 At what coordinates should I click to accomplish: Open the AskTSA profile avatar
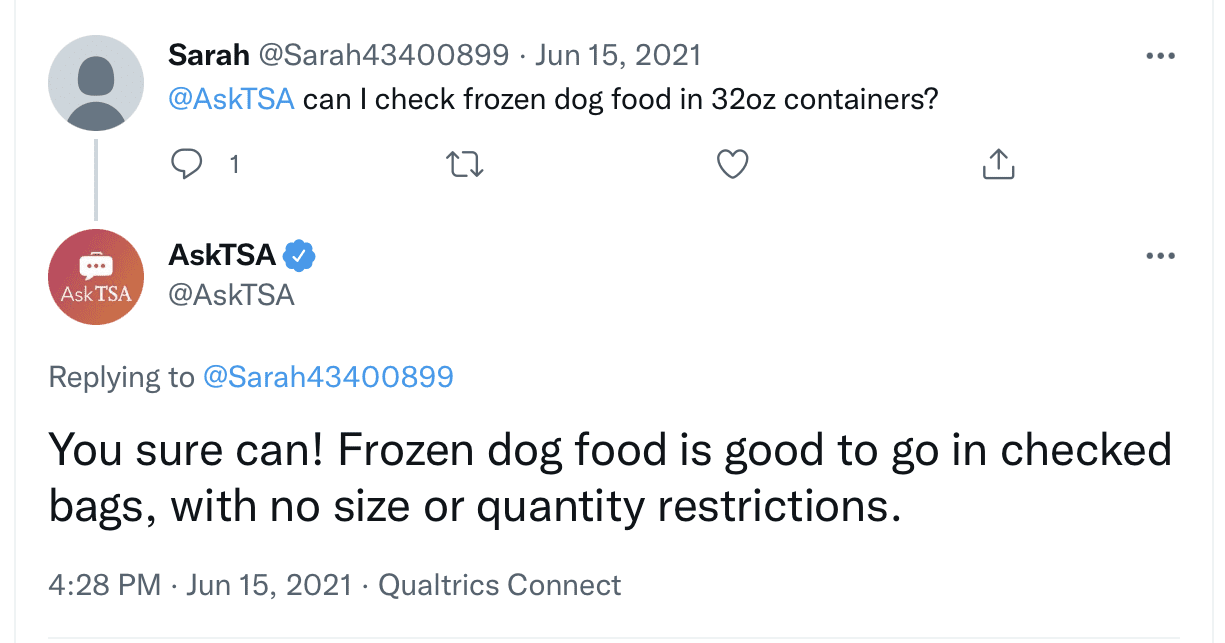96,277
